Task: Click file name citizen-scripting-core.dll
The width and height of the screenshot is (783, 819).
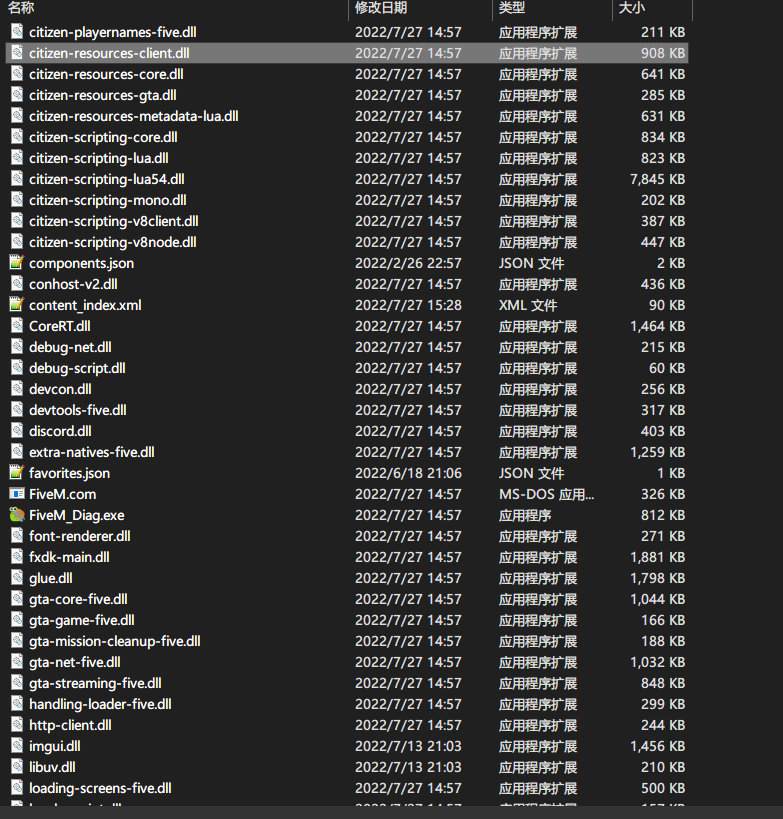Action: [103, 137]
